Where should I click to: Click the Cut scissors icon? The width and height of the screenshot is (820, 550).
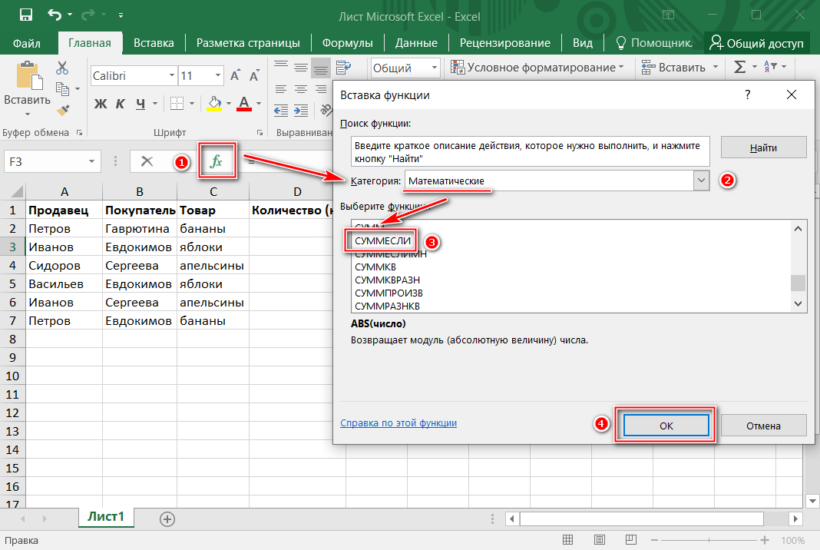pyautogui.click(x=62, y=67)
